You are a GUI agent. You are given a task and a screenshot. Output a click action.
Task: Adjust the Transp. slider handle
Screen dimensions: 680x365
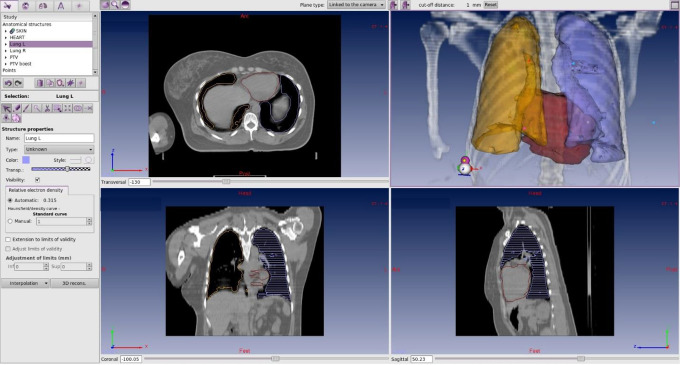67,169
